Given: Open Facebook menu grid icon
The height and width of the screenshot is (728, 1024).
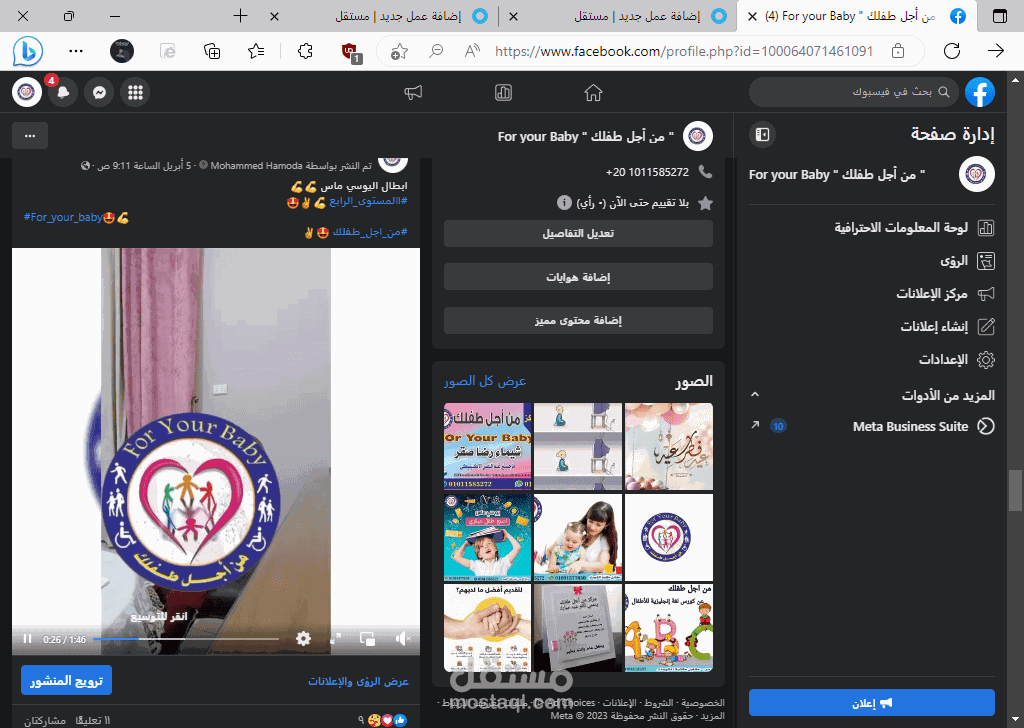Looking at the screenshot, I should (135, 93).
